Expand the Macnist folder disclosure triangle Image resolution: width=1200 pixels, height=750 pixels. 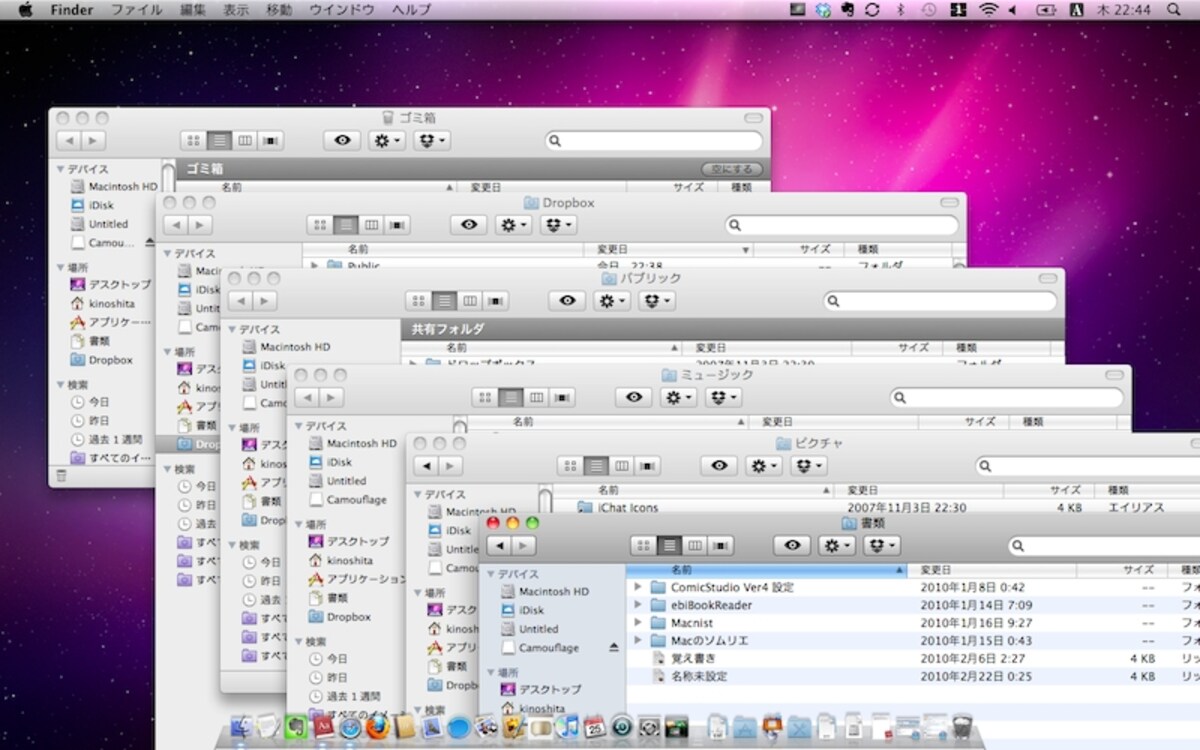tap(638, 623)
